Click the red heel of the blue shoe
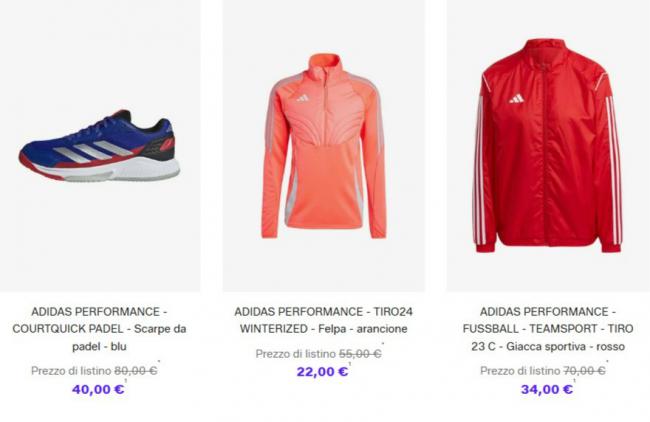This screenshot has width=650, height=422. pos(167,144)
